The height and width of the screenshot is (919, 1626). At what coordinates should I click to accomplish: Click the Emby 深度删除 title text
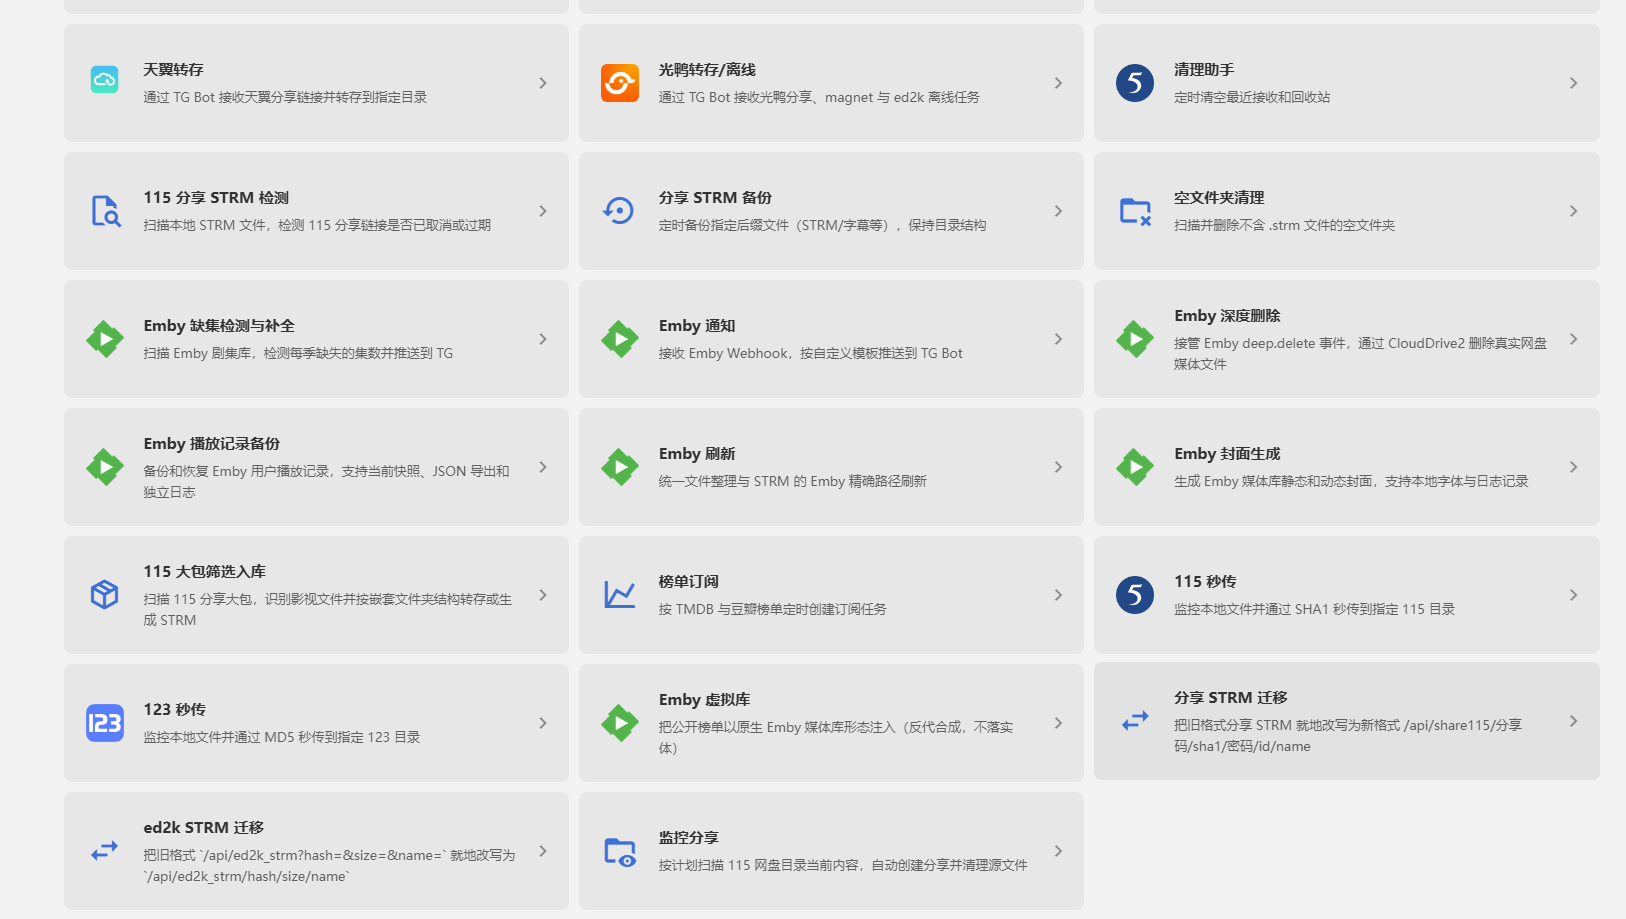pyautogui.click(x=1227, y=316)
